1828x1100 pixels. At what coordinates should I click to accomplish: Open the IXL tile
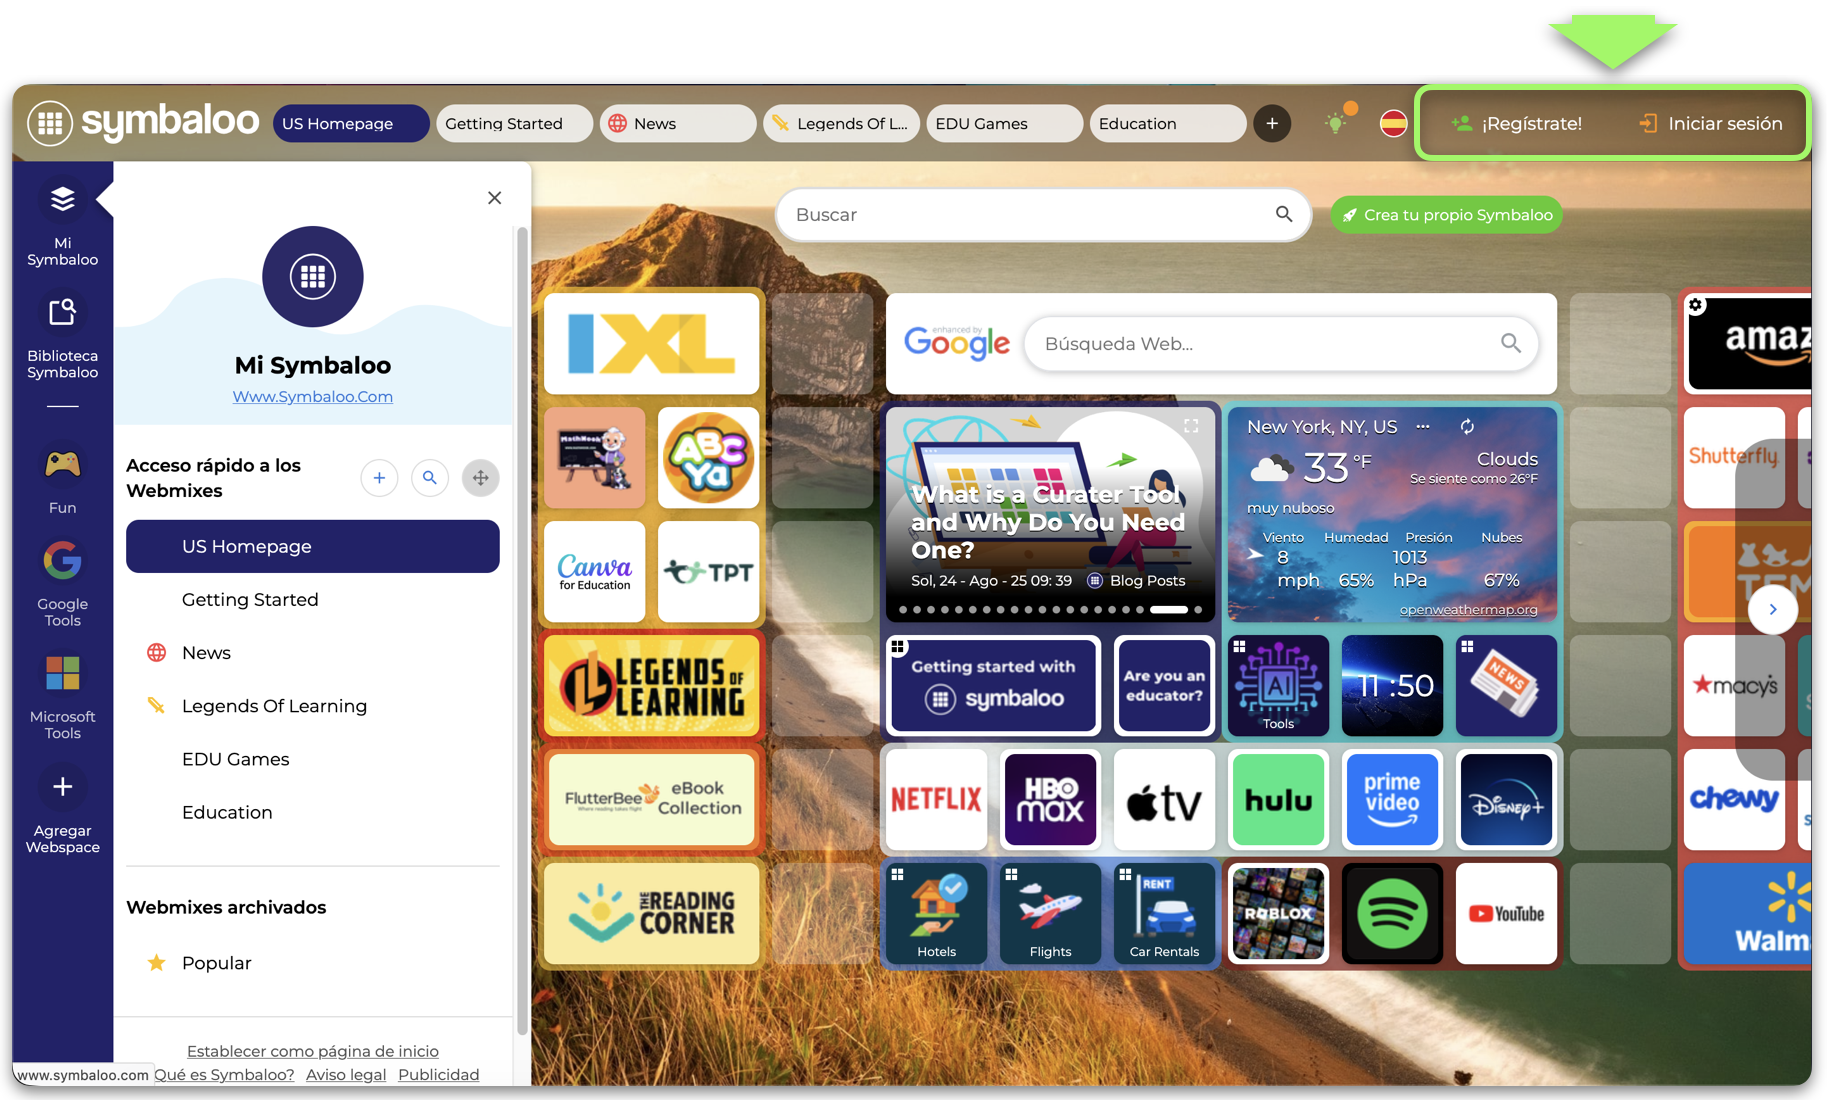pyautogui.click(x=652, y=344)
